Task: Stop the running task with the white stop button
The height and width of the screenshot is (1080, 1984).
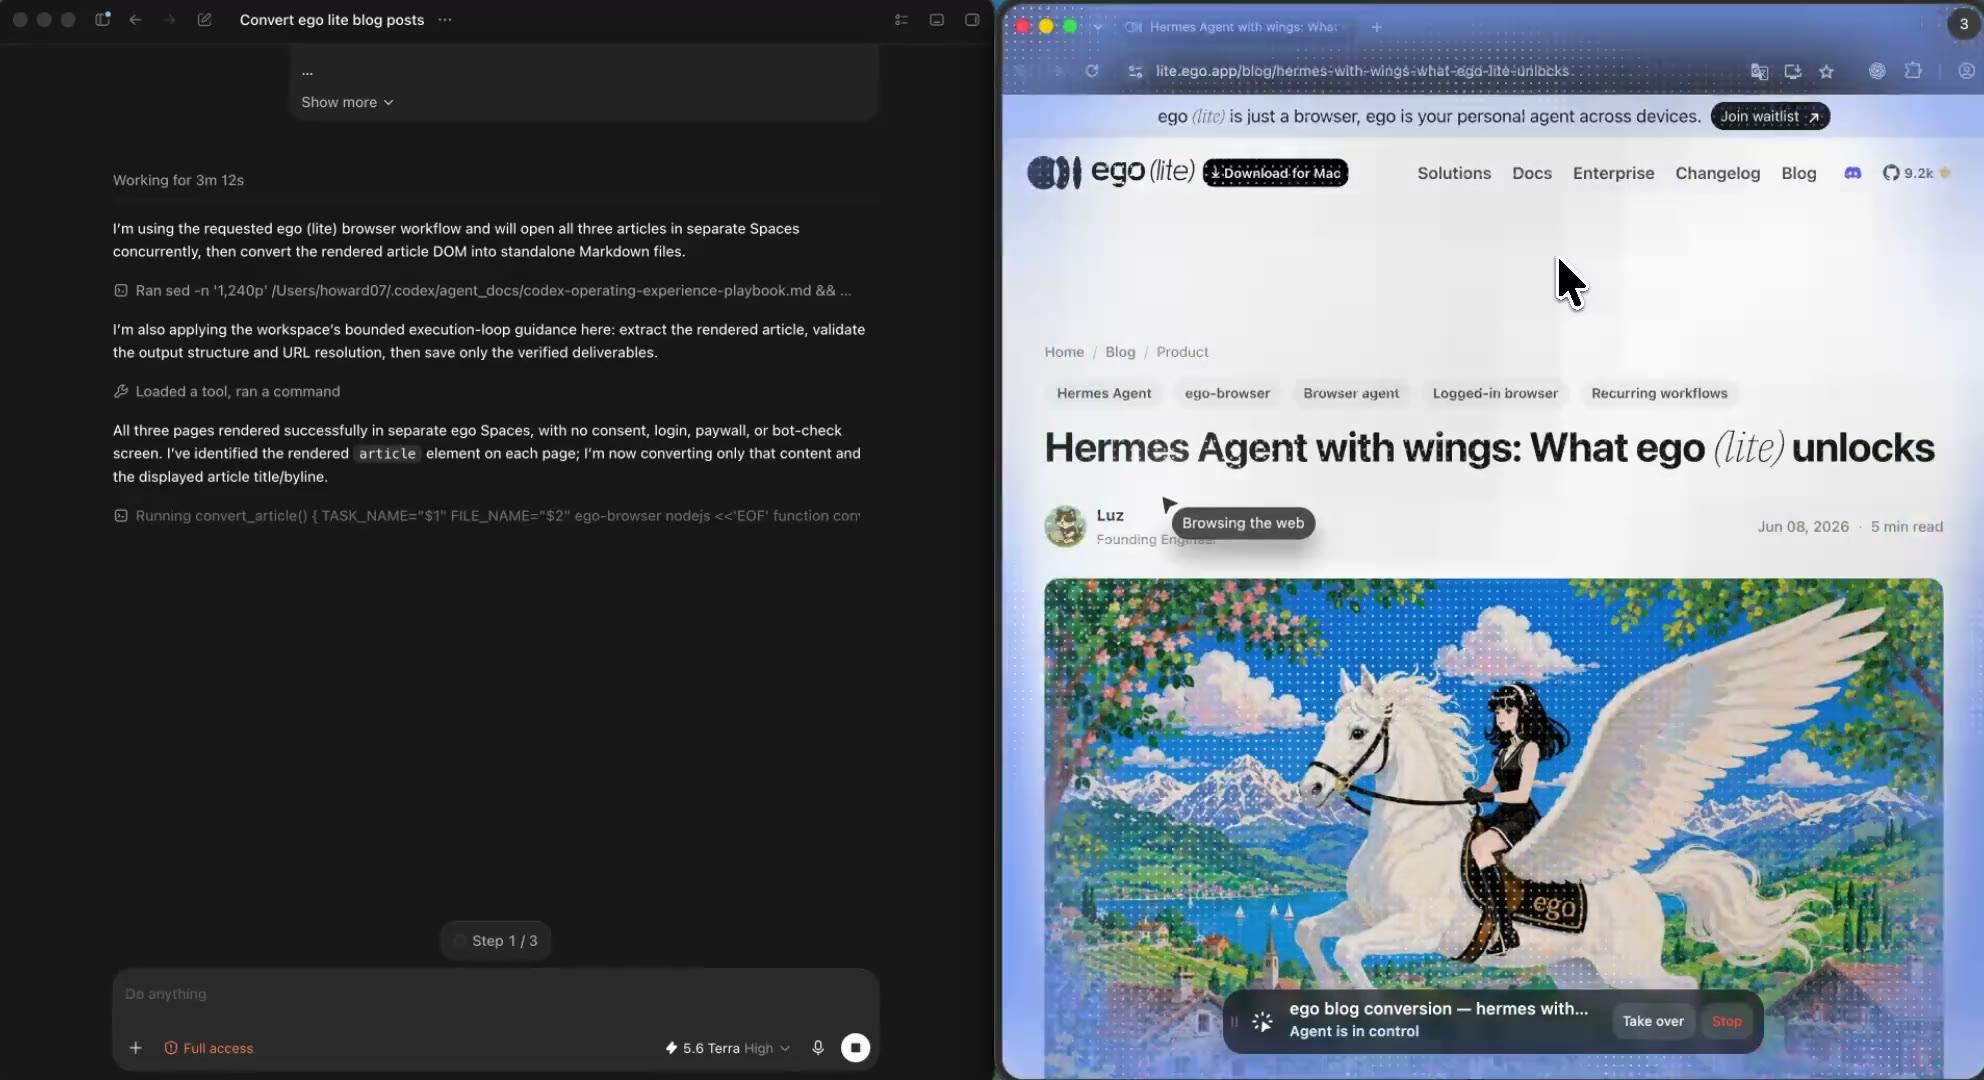Action: [855, 1048]
